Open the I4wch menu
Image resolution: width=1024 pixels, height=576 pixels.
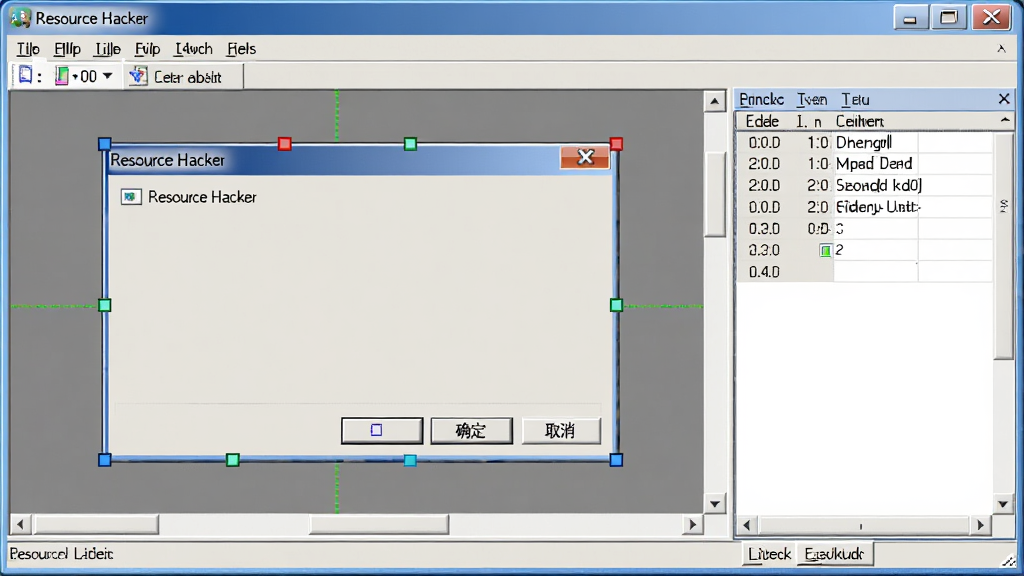click(x=194, y=49)
